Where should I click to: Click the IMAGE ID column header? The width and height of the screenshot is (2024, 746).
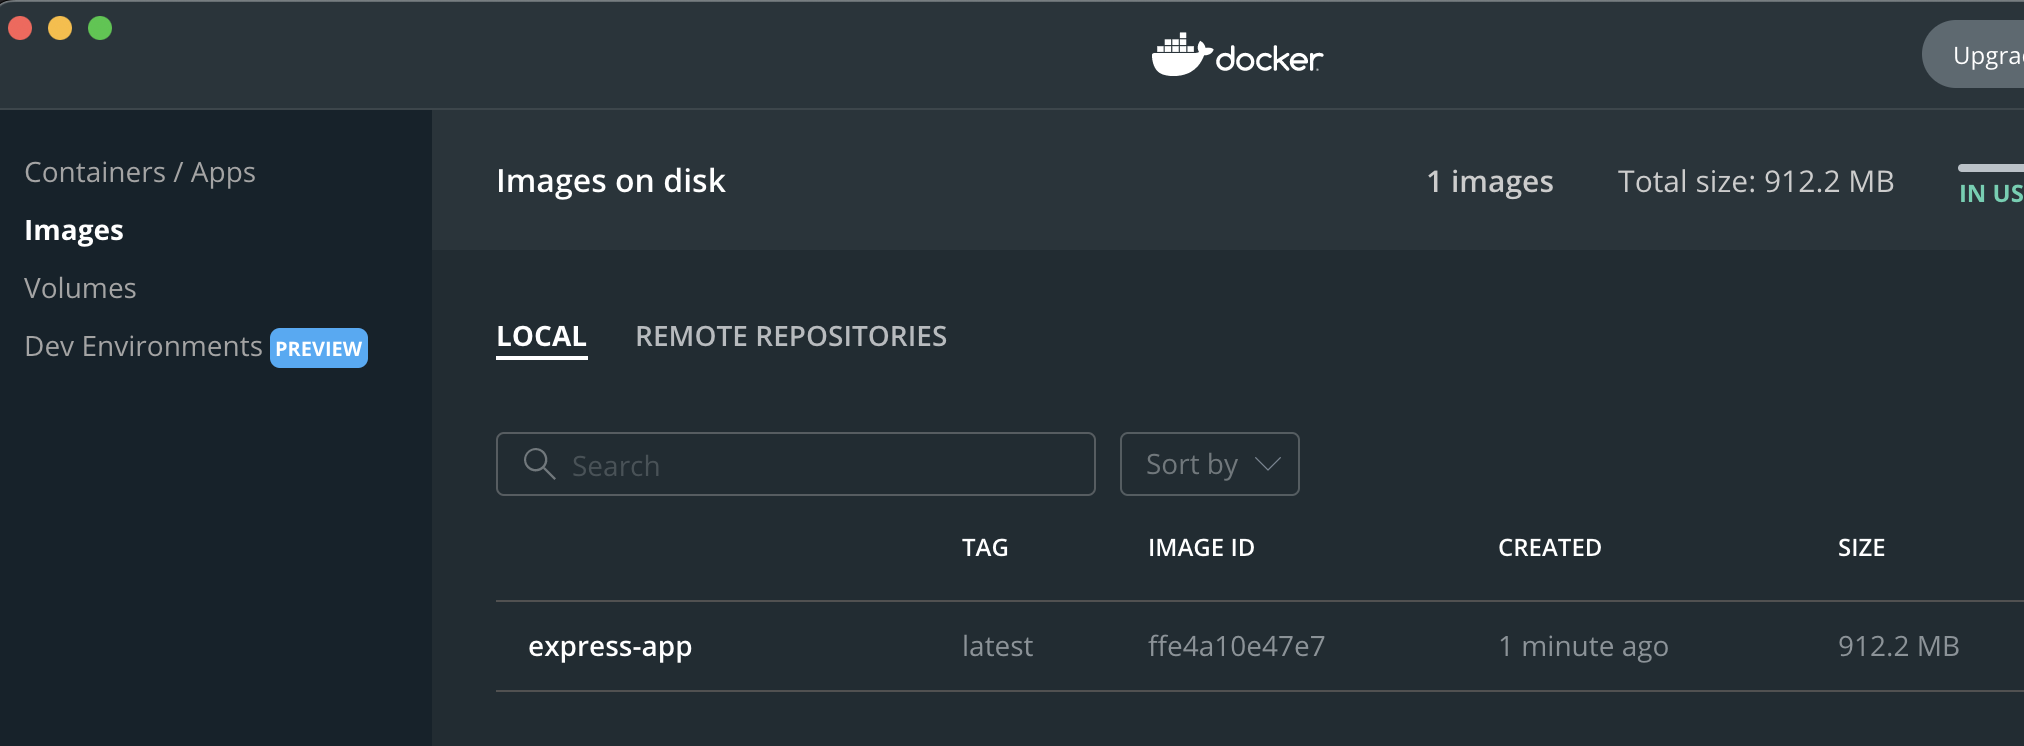click(x=1201, y=548)
